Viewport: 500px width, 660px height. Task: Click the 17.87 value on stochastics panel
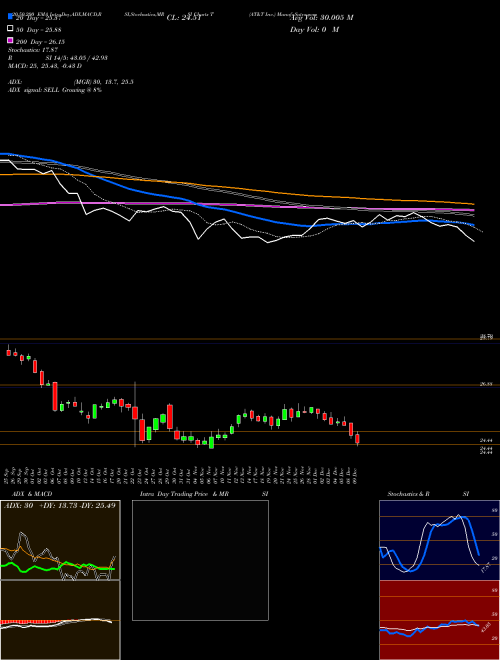coord(485,567)
